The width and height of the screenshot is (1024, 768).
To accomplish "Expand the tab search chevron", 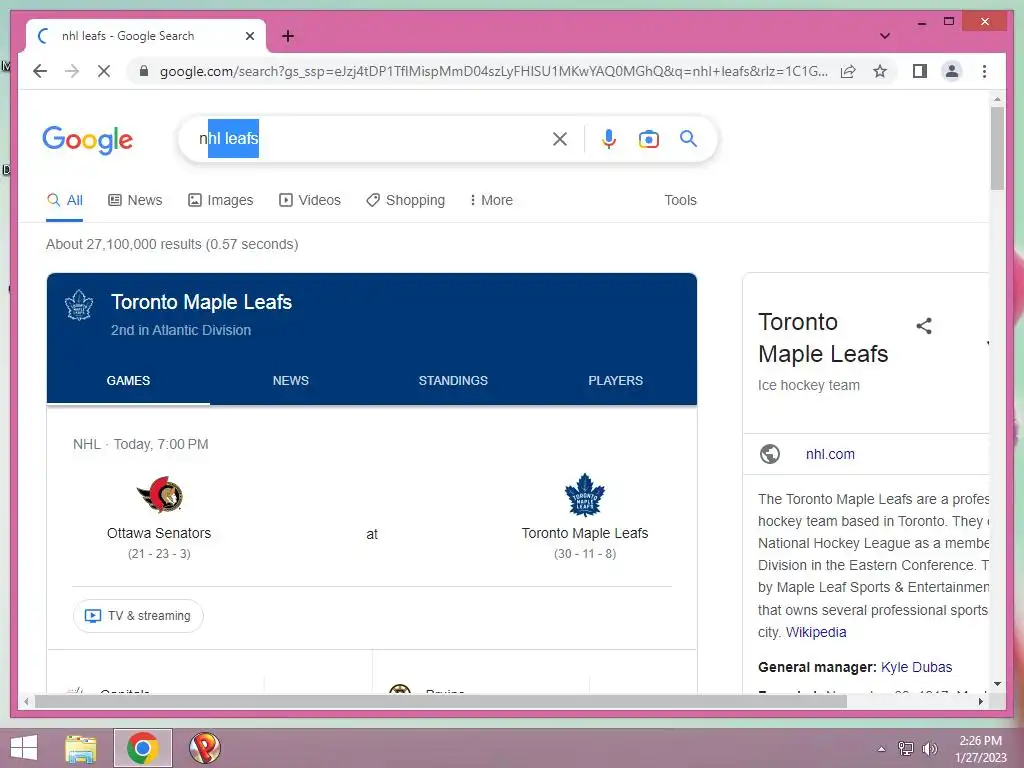I will pos(884,36).
